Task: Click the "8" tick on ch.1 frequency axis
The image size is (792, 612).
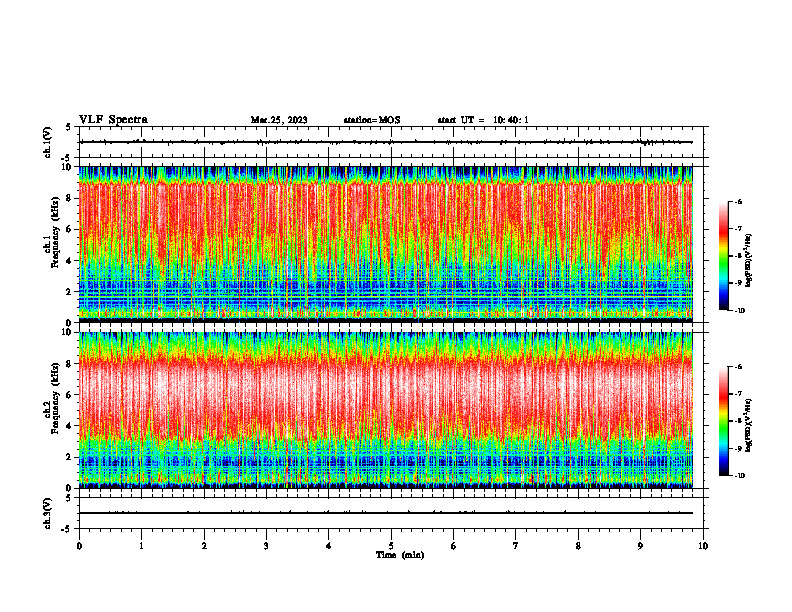Action: click(70, 198)
